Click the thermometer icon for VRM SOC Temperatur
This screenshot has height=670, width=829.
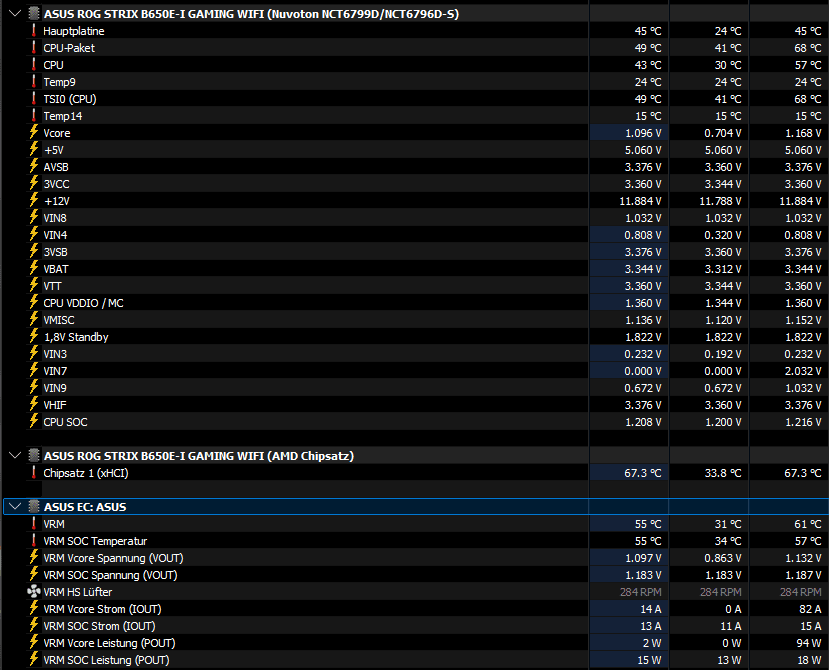click(34, 540)
